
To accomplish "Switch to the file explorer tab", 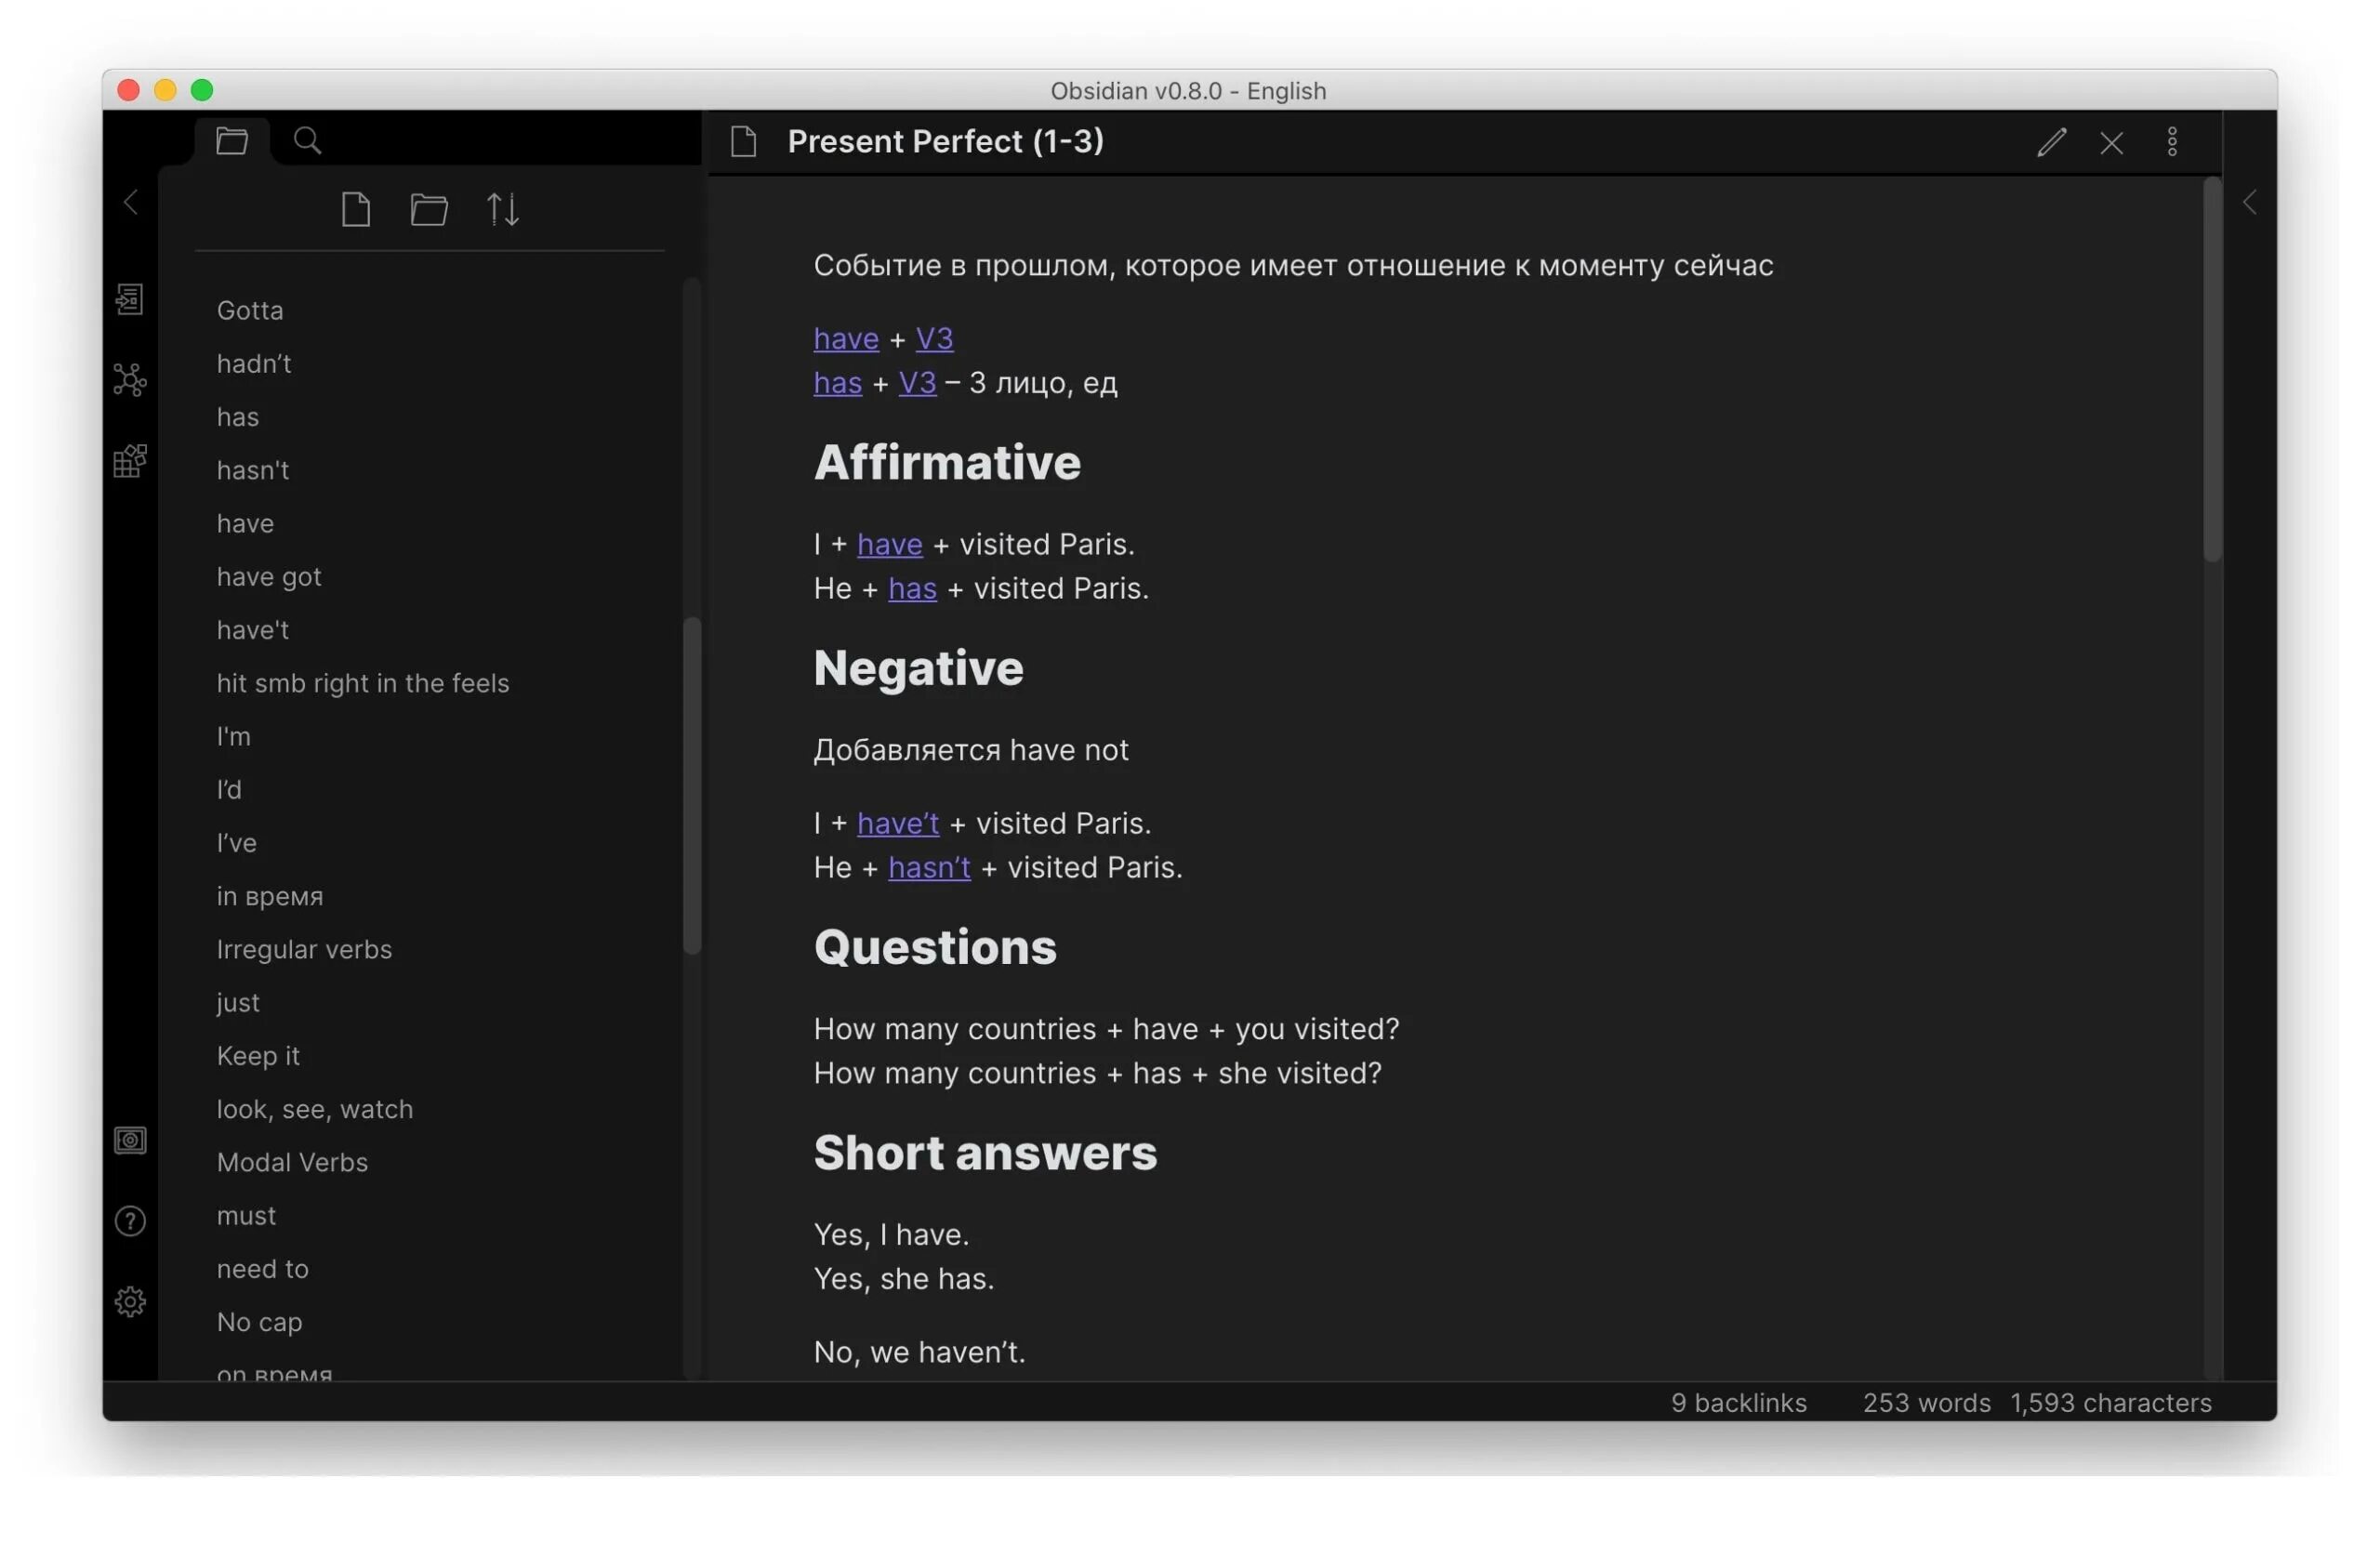I will (x=232, y=141).
